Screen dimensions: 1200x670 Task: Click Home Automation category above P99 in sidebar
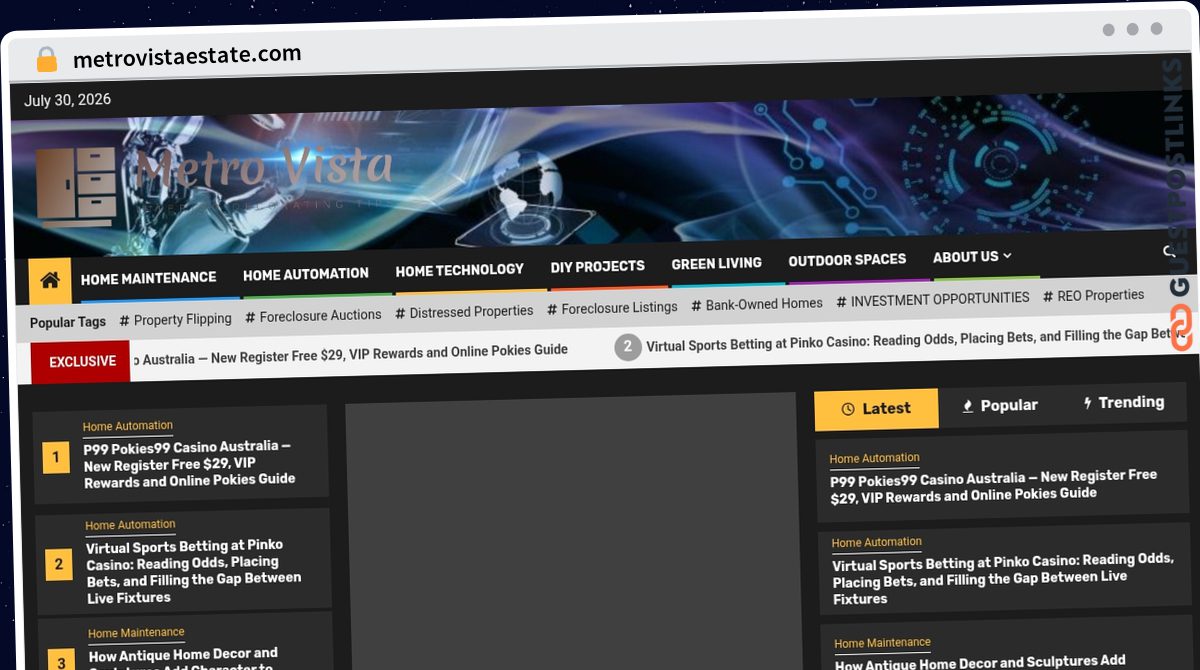(x=874, y=458)
